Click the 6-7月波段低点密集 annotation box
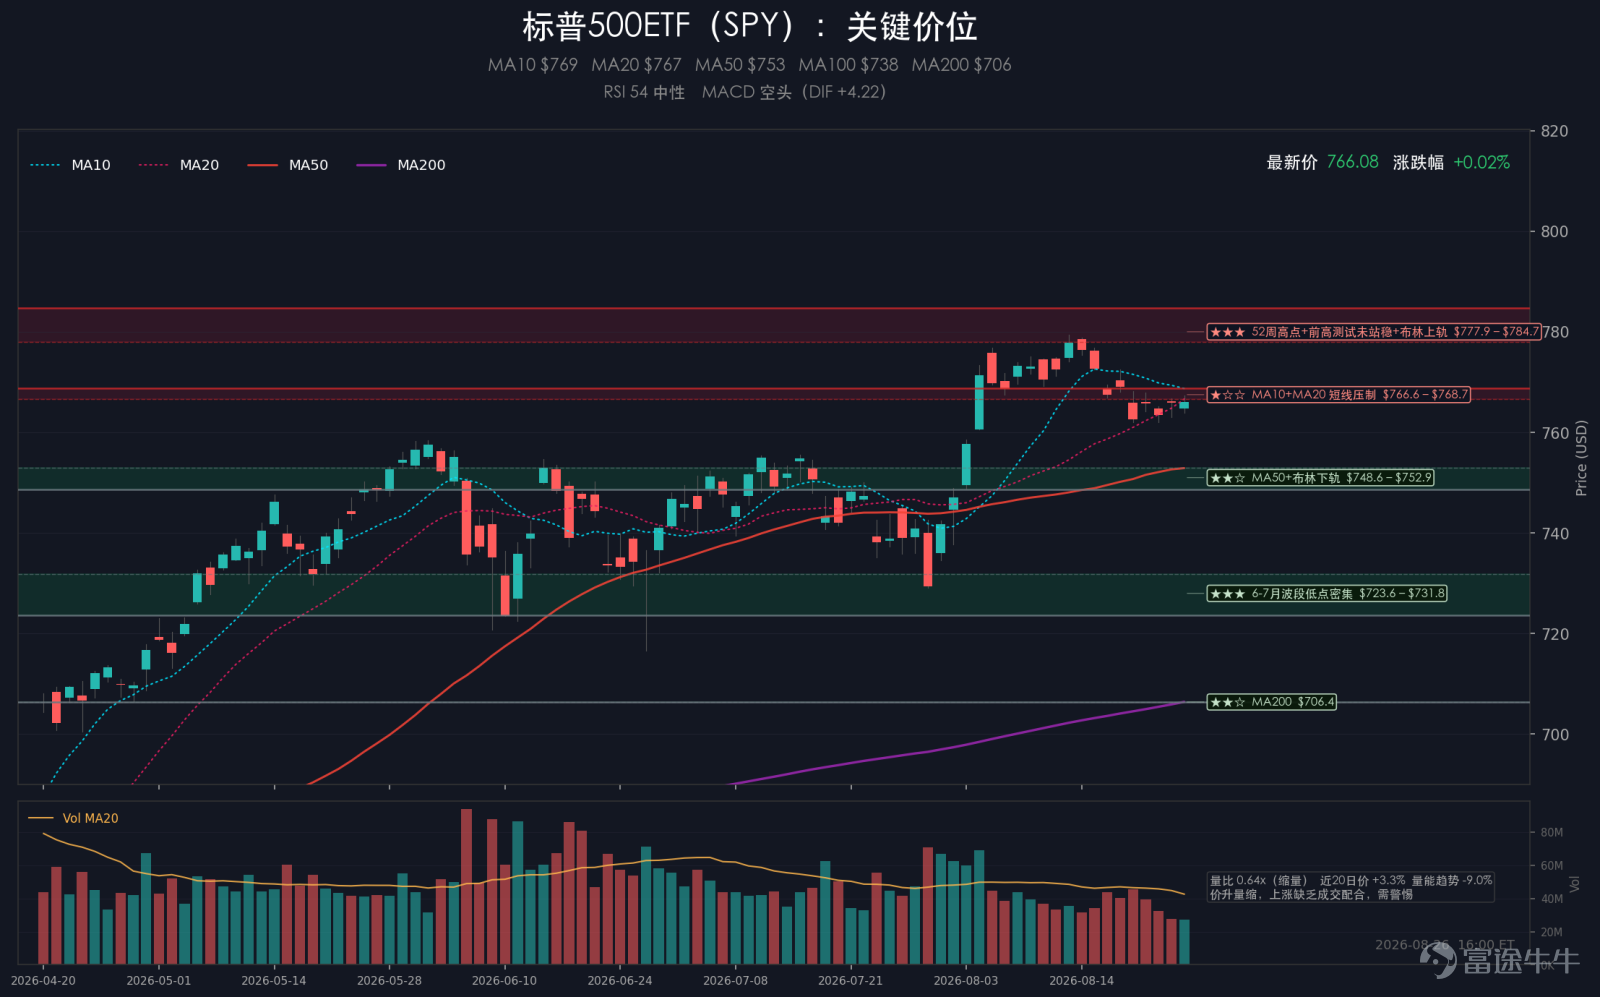1600x997 pixels. click(1327, 594)
